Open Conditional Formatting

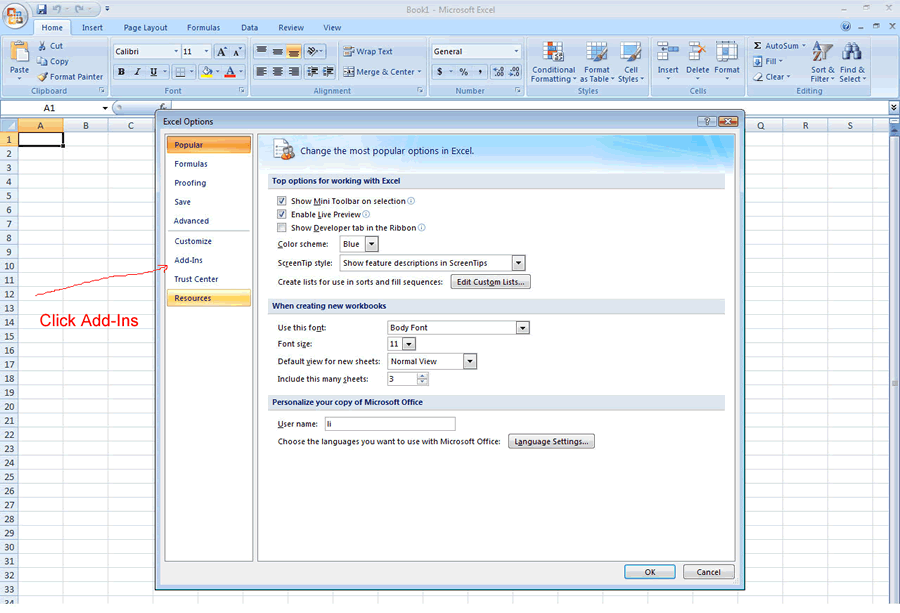point(553,62)
